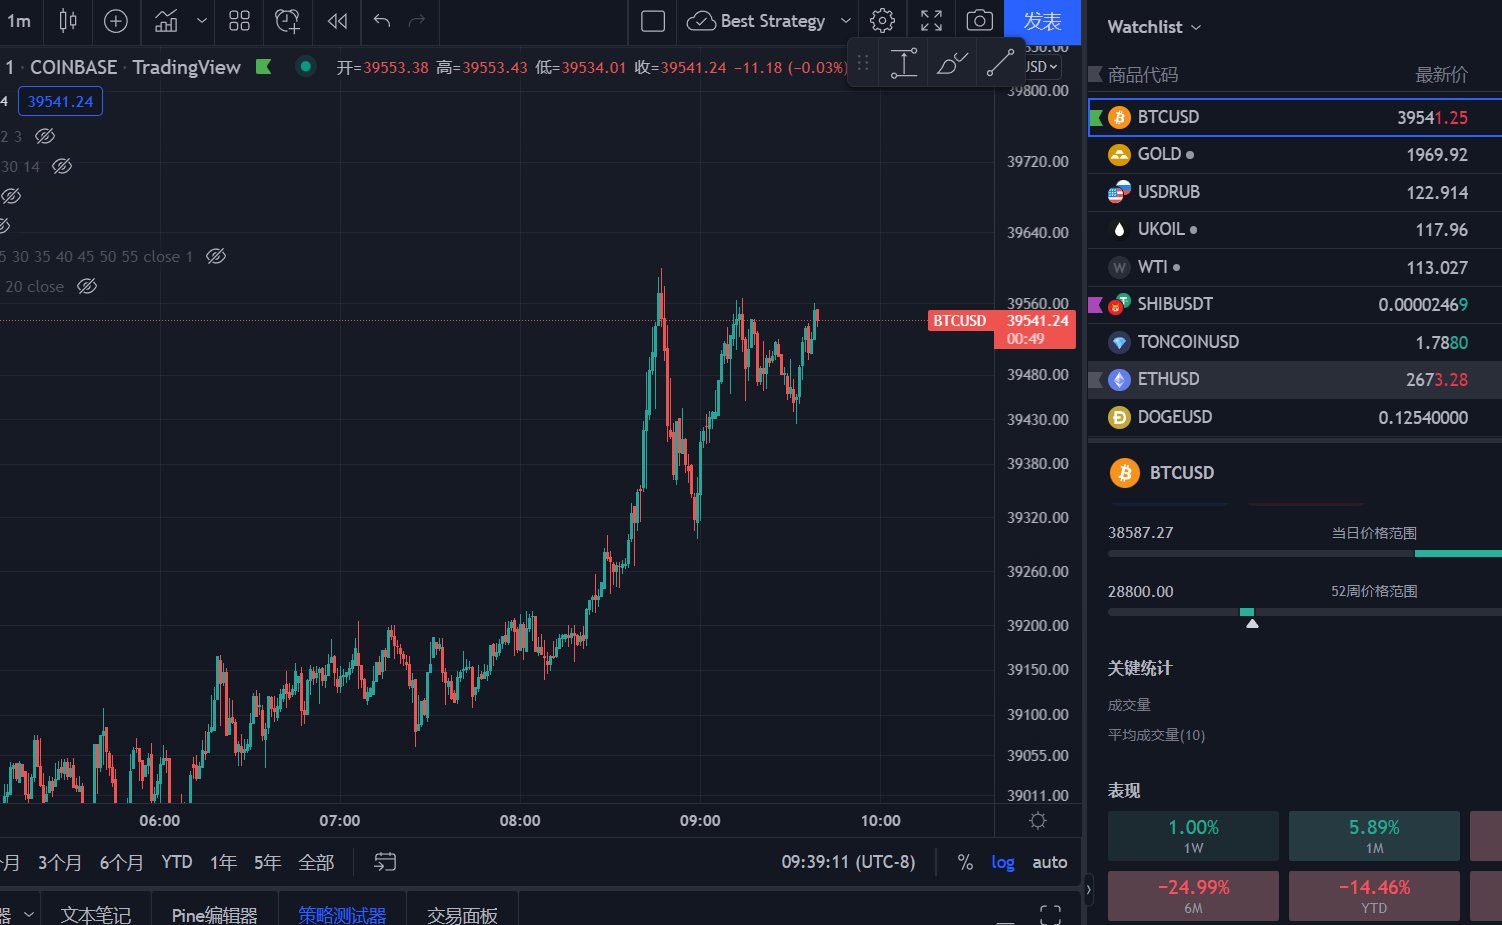
Task: Toggle percent scale mode
Action: coord(965,862)
